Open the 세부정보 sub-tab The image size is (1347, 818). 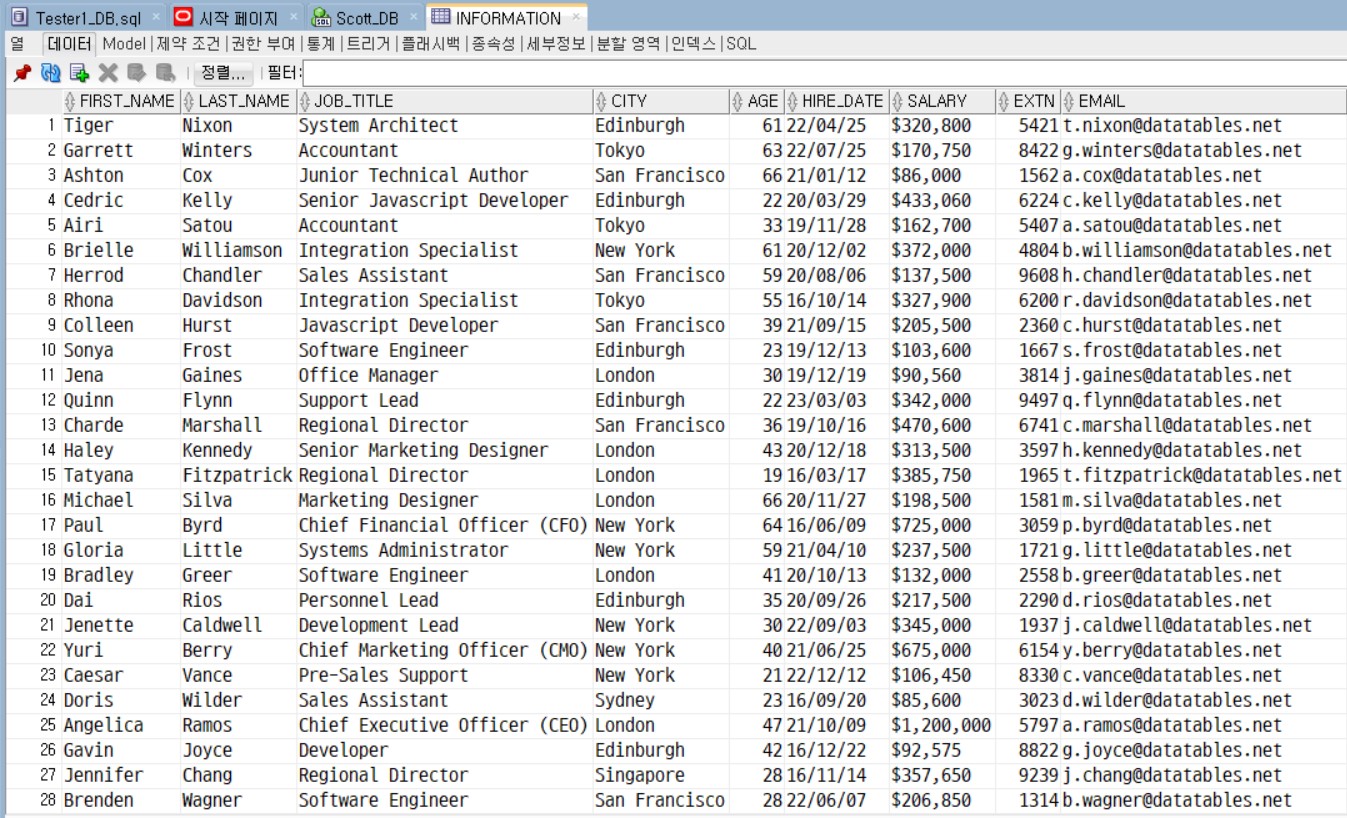point(556,44)
